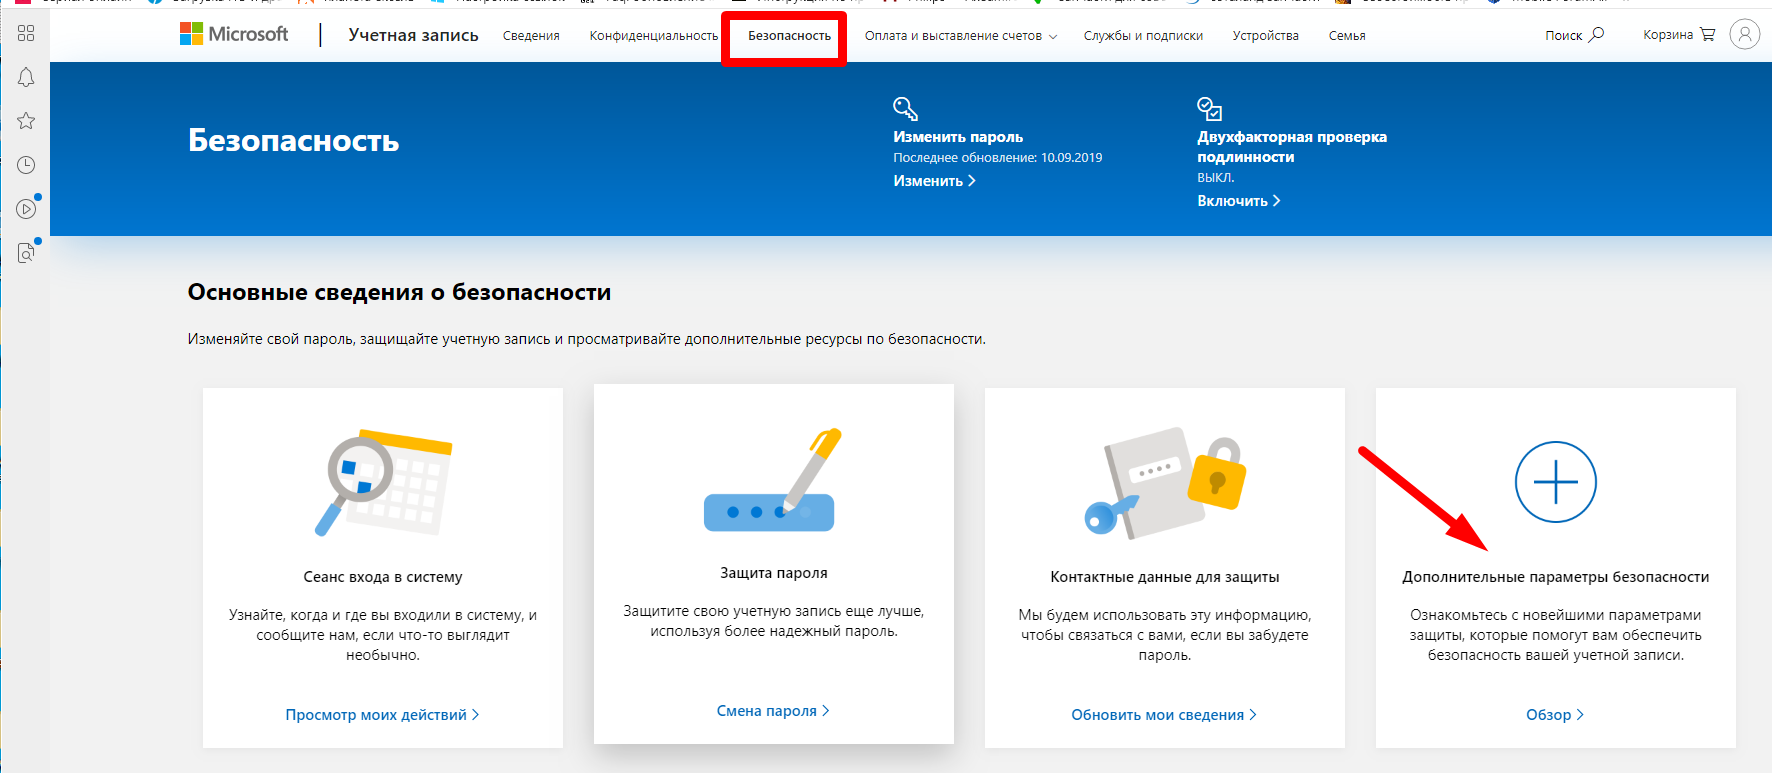Open bookmarks star in the sidebar
The width and height of the screenshot is (1772, 773).
[x=26, y=121]
